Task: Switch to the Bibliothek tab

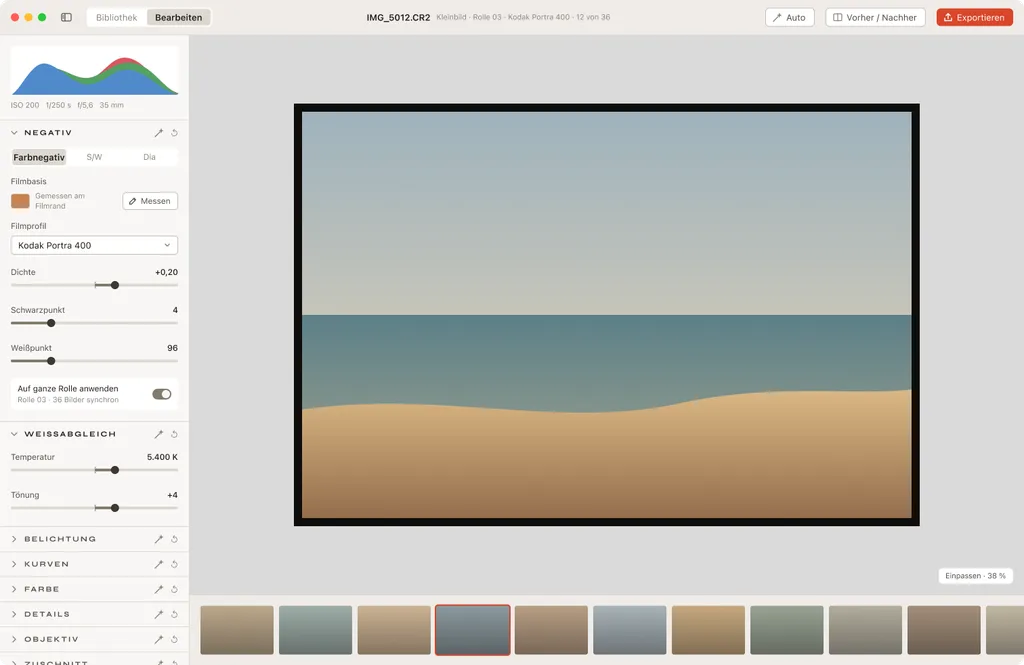Action: pyautogui.click(x=116, y=18)
